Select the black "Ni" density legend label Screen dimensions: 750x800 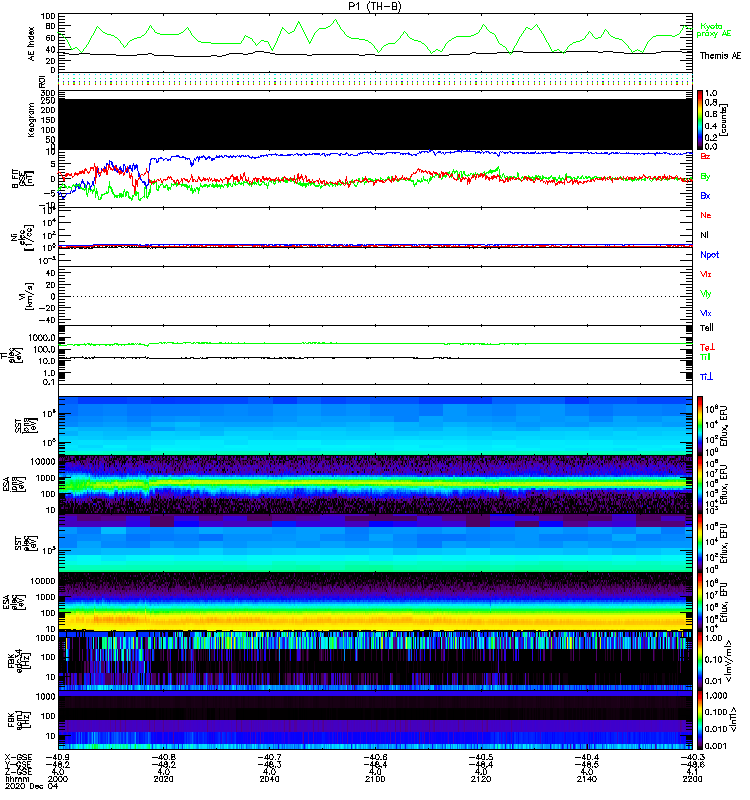(705, 235)
